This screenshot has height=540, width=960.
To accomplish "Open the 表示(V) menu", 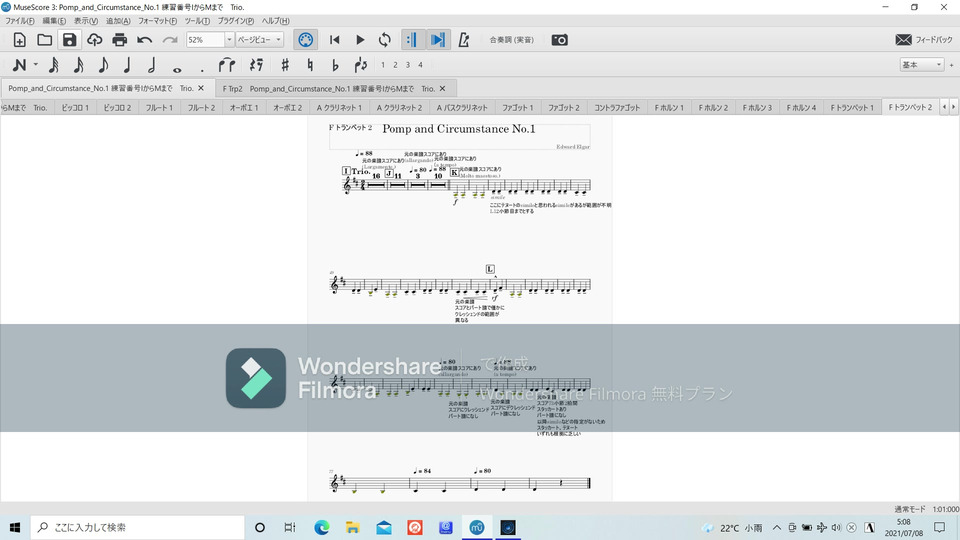I will (x=86, y=21).
